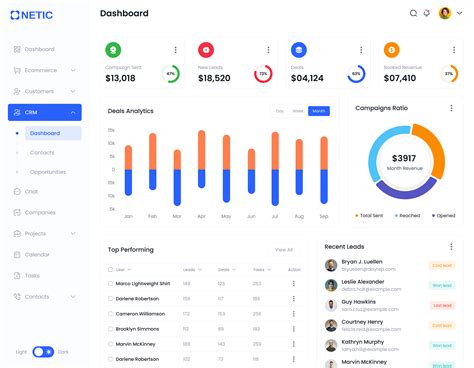Open action menu for Brooklyn Simmons
The width and height of the screenshot is (474, 368).
pyautogui.click(x=294, y=329)
